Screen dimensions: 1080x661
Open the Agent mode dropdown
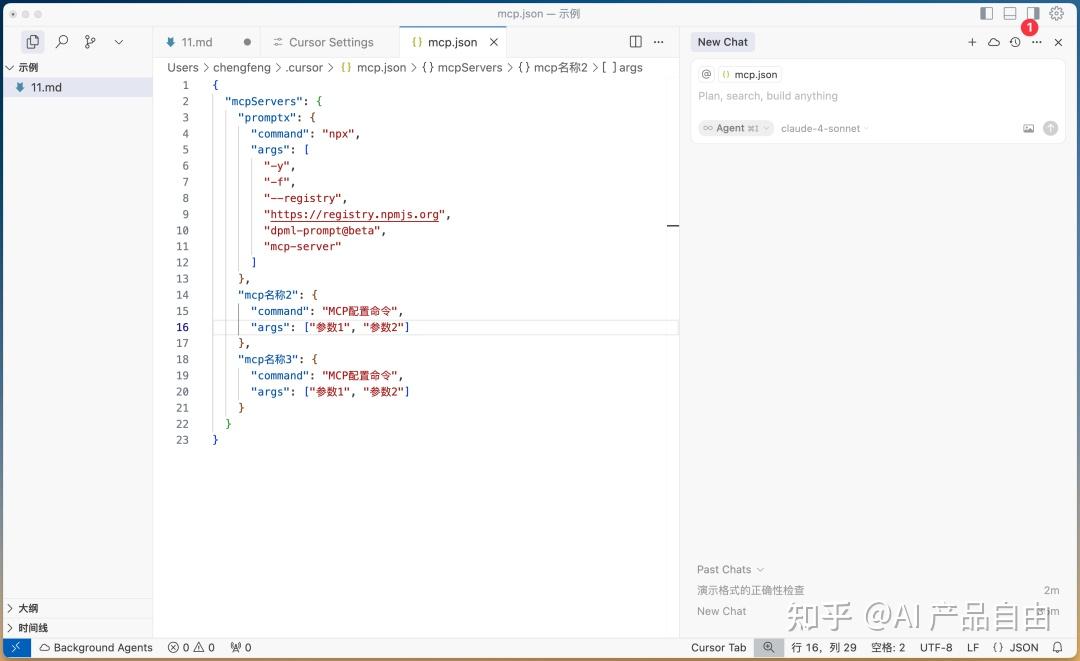coord(736,128)
